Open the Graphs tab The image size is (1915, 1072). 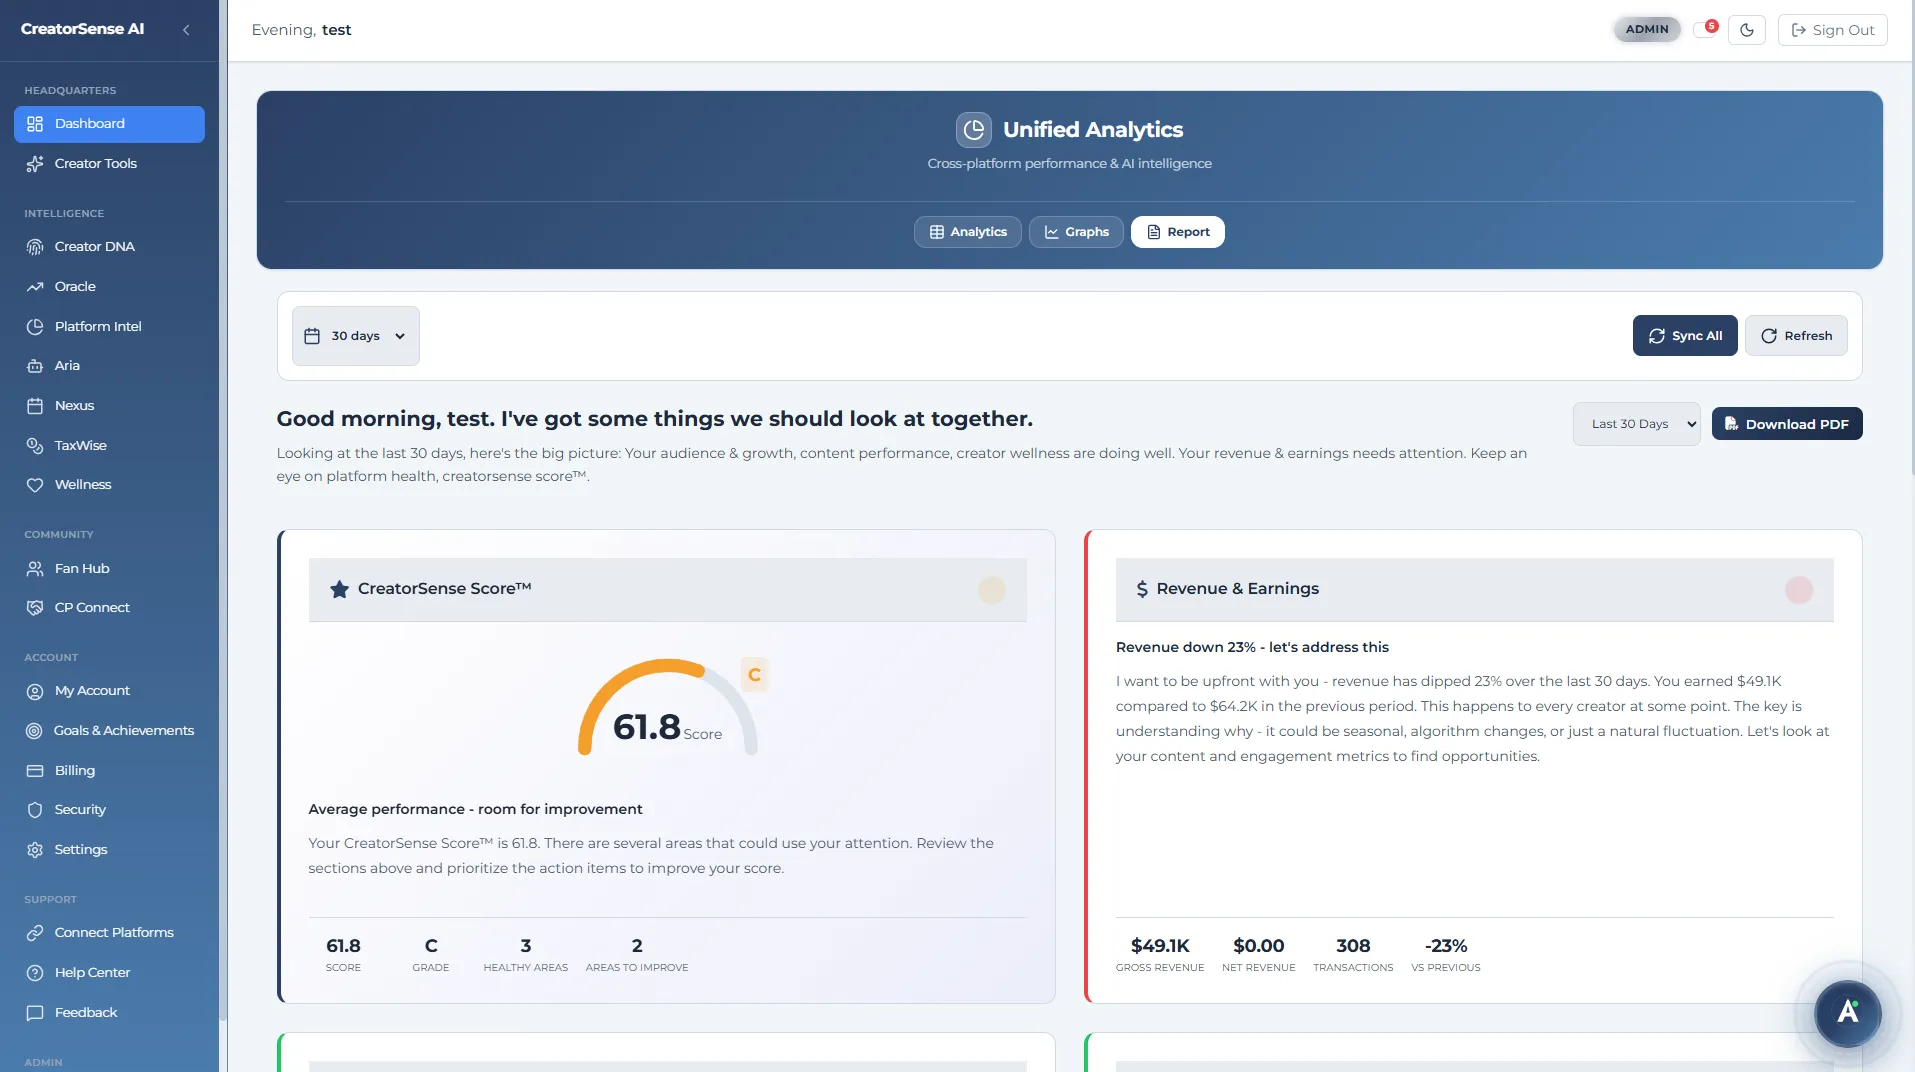click(x=1076, y=231)
